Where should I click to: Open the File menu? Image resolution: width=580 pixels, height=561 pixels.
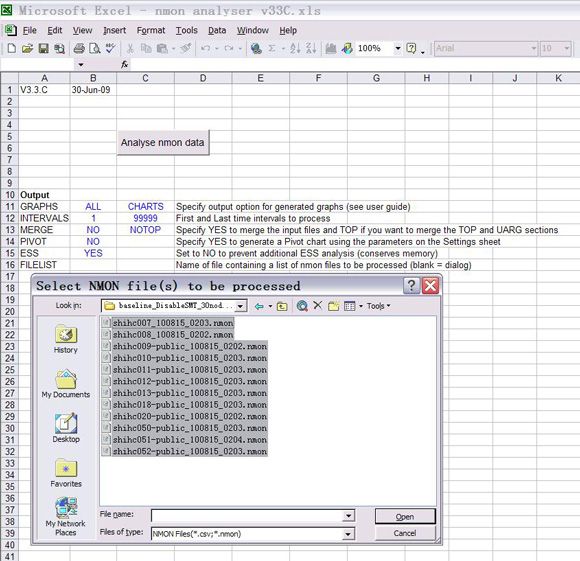tap(30, 30)
